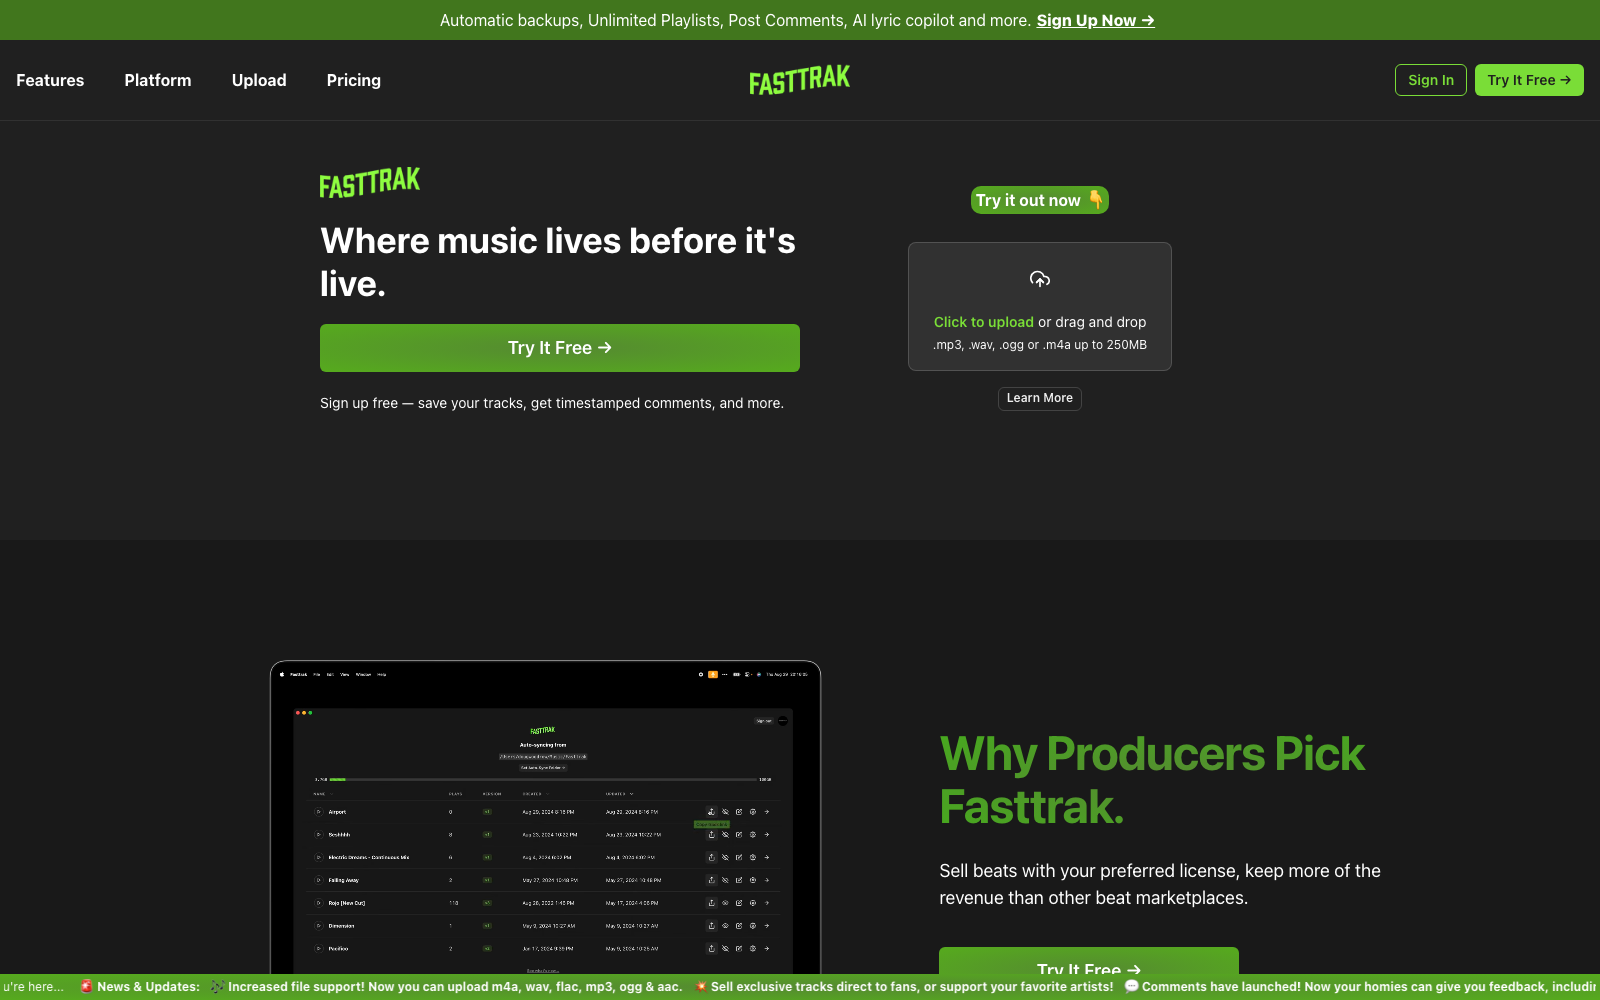Click header Try It Free button

pyautogui.click(x=1529, y=80)
